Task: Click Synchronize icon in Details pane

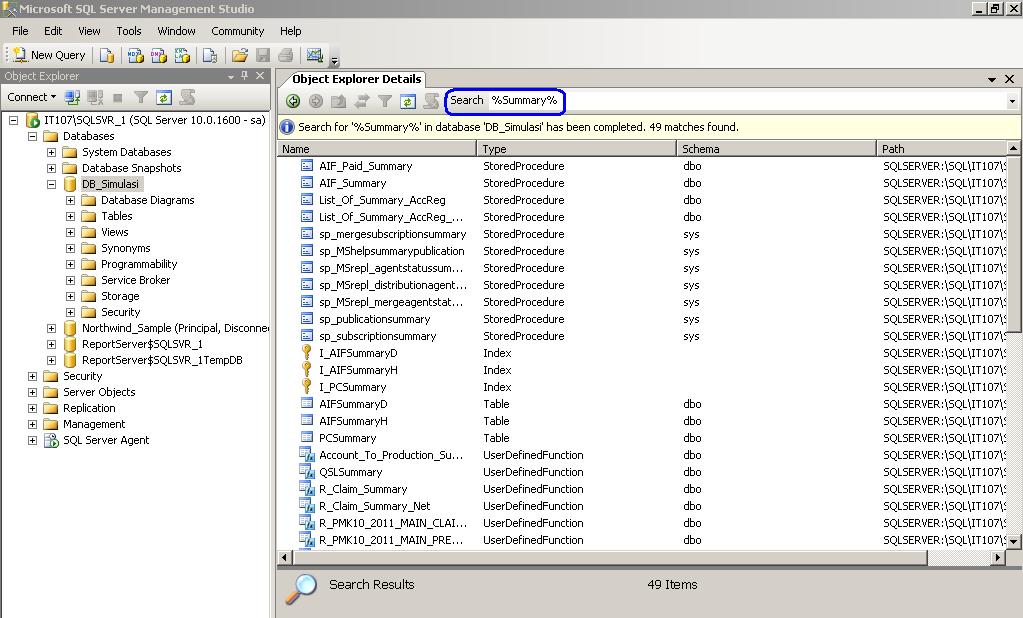Action: pos(362,101)
